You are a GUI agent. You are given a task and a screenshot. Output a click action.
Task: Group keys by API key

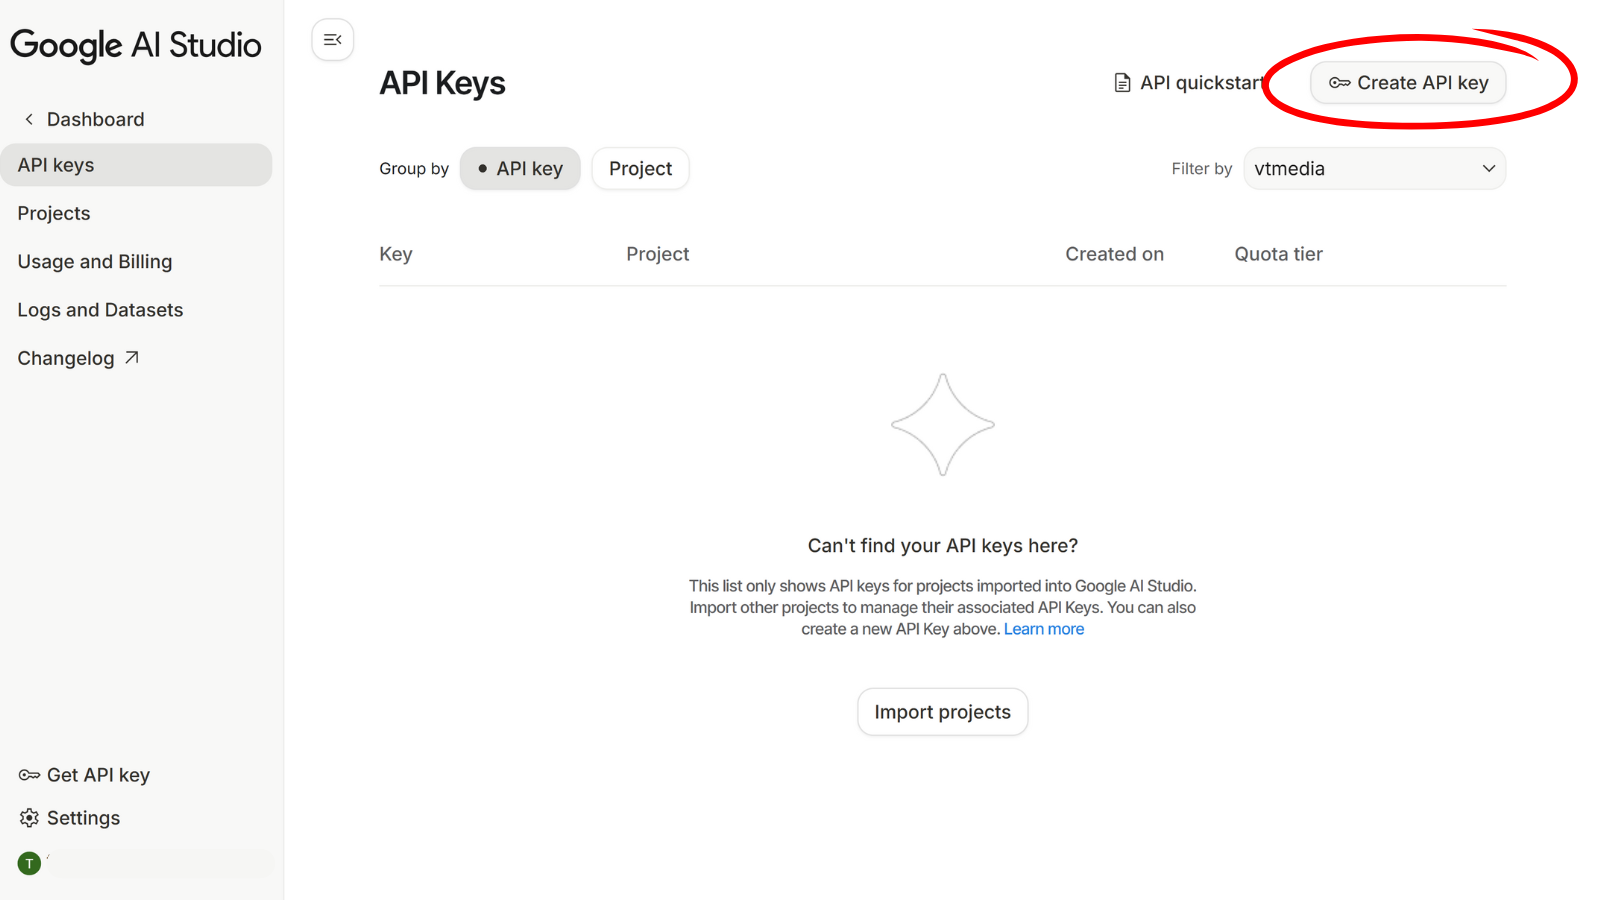click(520, 169)
